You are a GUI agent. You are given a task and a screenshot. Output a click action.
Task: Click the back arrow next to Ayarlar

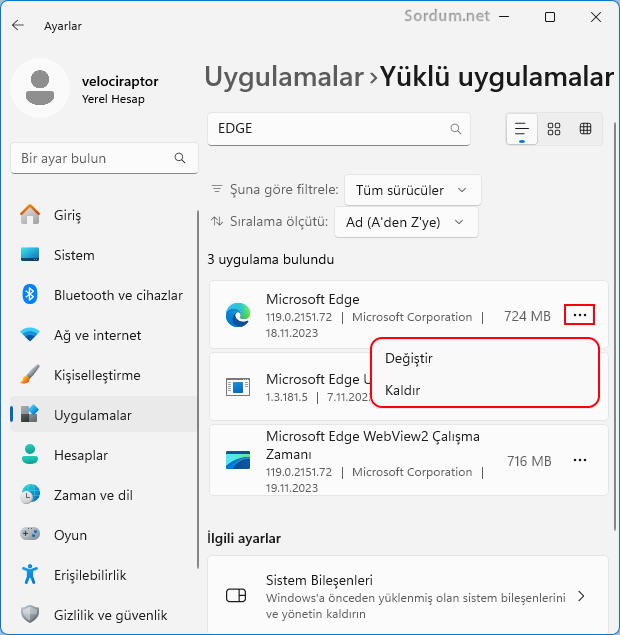18,26
